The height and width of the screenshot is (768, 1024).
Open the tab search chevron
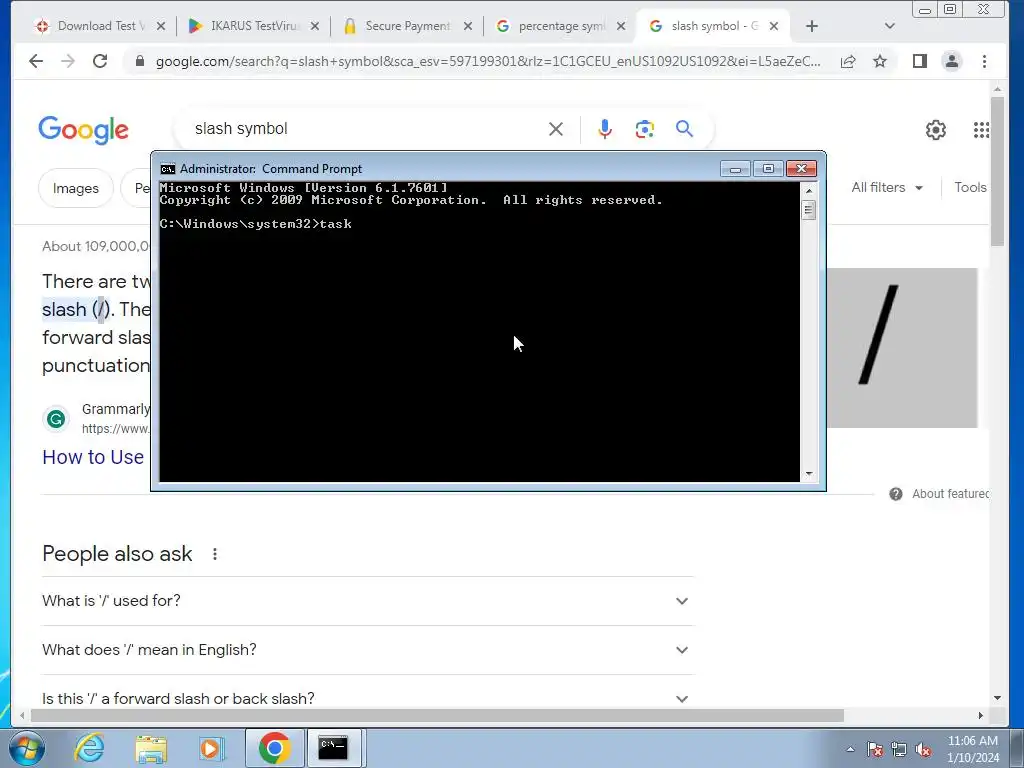click(889, 26)
